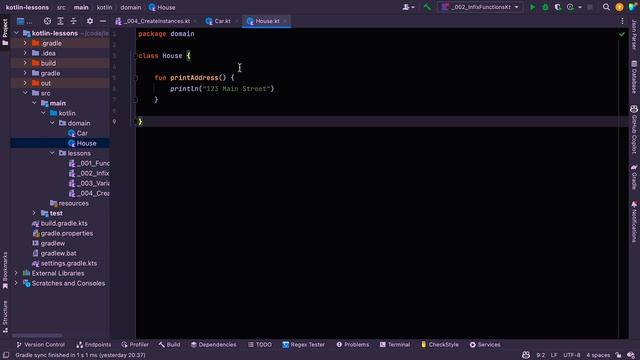Expand the test folder
The image size is (640, 360).
click(34, 213)
